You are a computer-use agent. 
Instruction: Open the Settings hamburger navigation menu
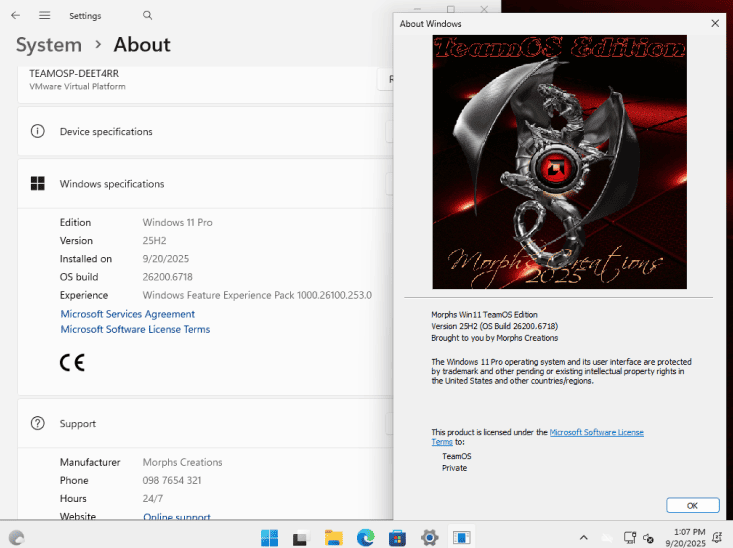[x=44, y=15]
